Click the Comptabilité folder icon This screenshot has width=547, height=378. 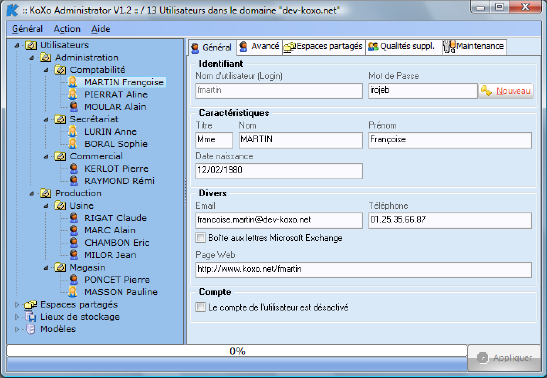point(60,70)
